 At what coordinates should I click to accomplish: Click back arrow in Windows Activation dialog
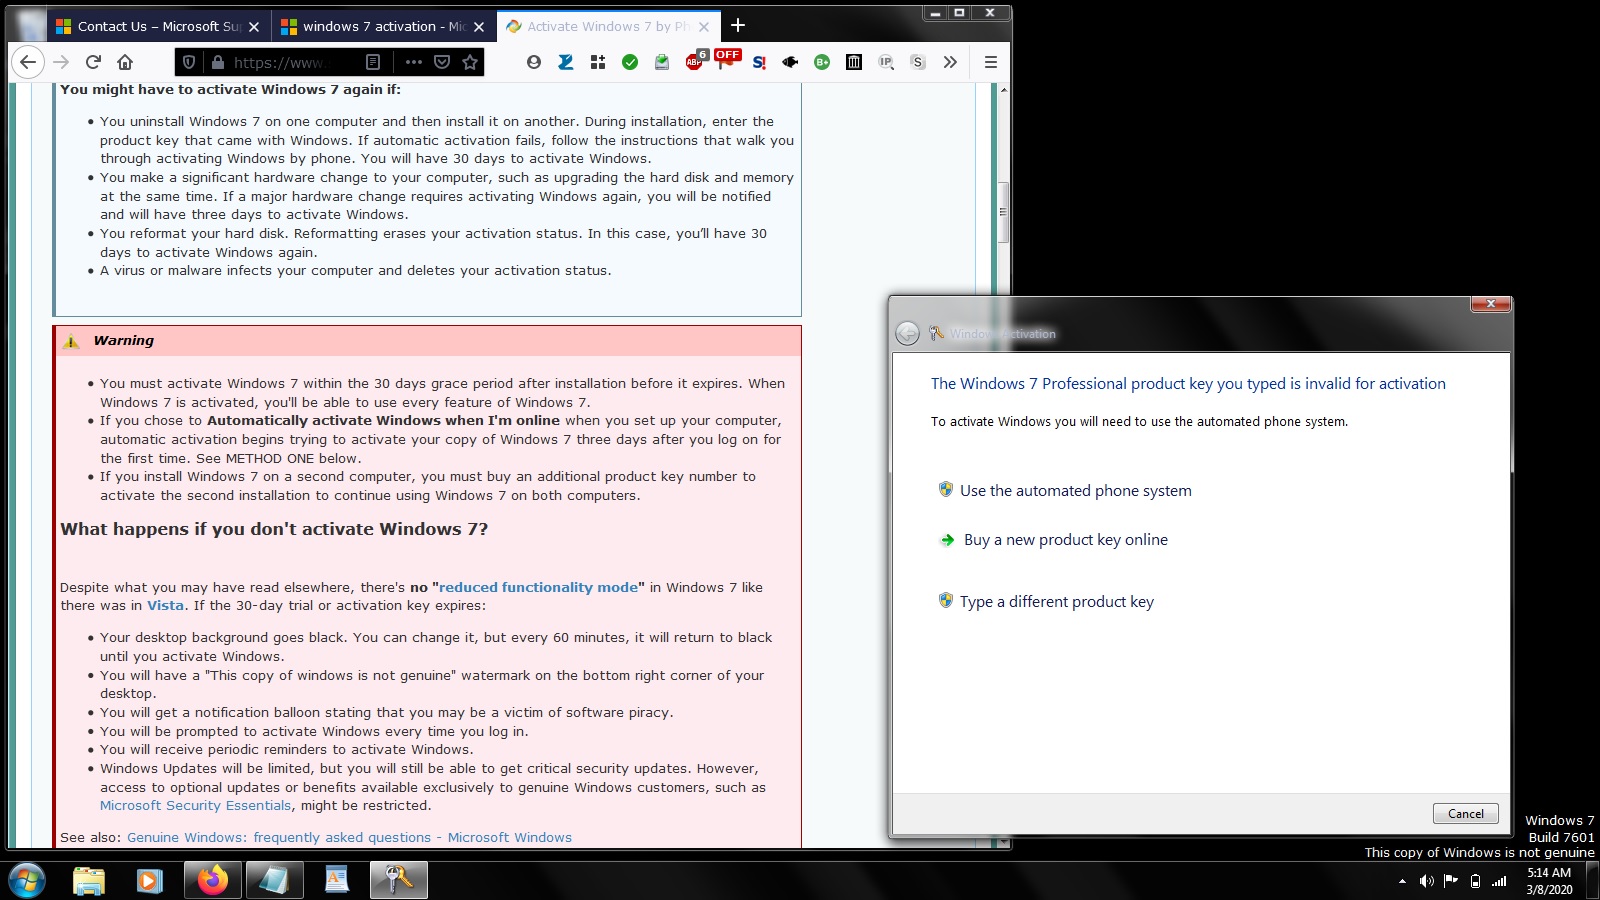907,333
